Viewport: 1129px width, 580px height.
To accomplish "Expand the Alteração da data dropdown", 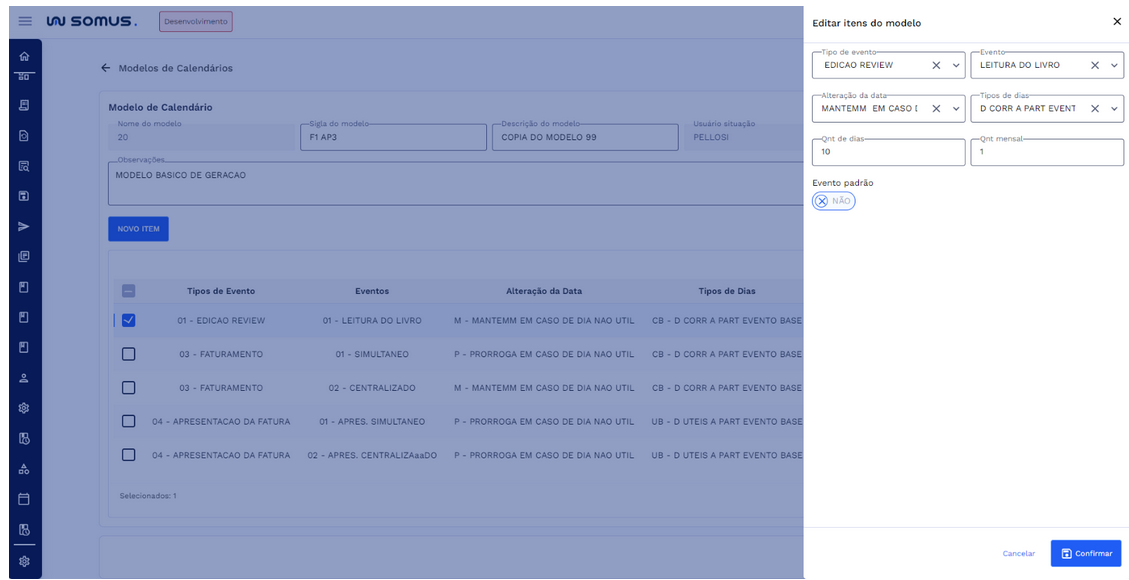I will (x=956, y=108).
